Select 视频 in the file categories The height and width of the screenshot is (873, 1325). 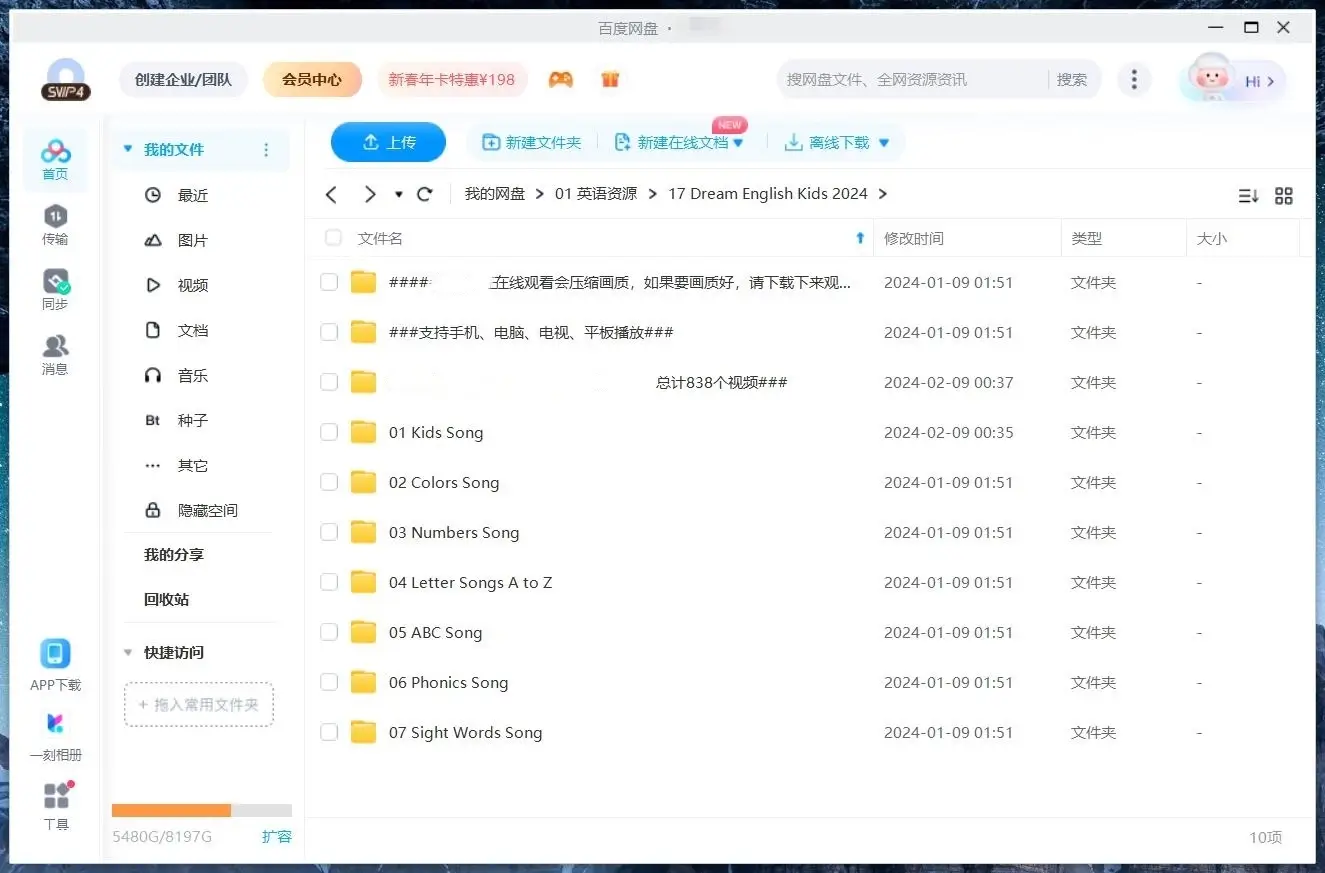click(192, 286)
